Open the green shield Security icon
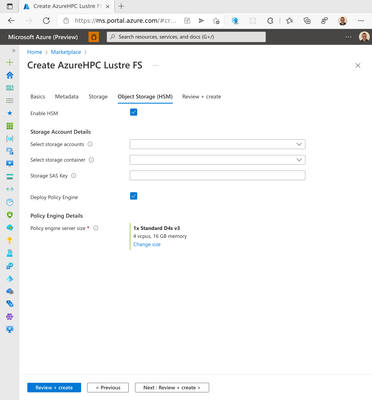The image size is (372, 400). [10, 215]
